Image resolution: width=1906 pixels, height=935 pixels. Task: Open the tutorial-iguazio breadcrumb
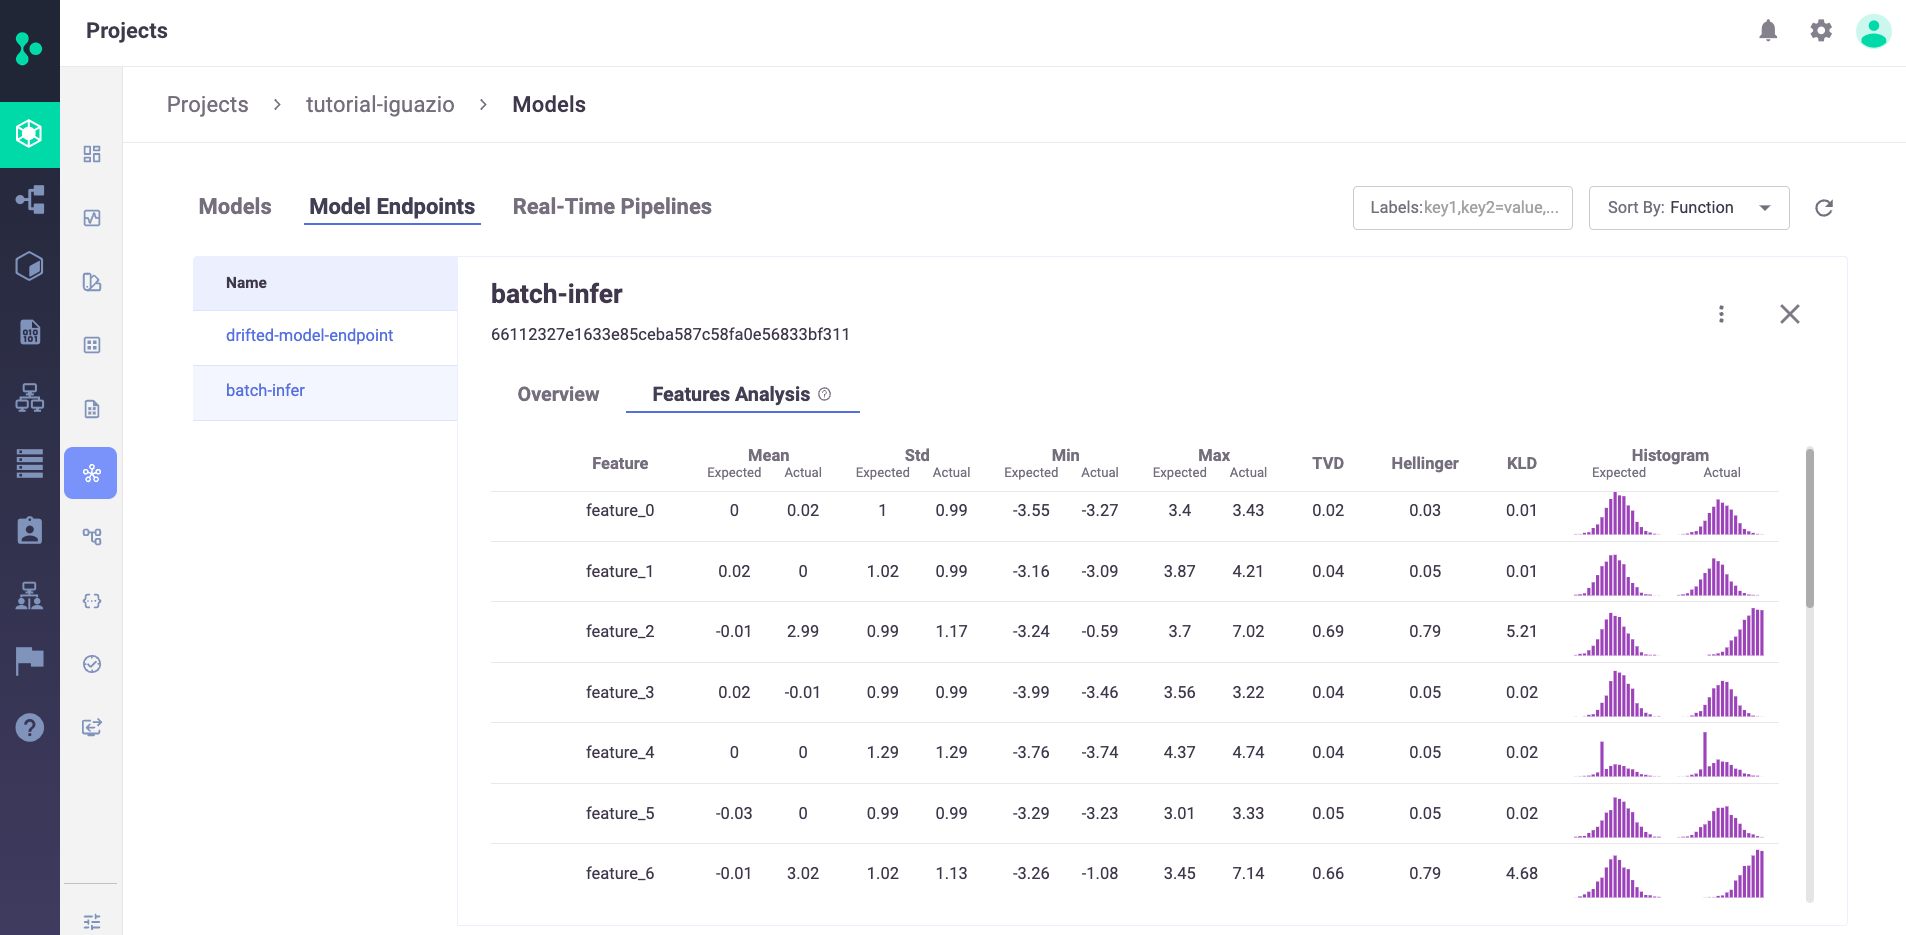[380, 104]
